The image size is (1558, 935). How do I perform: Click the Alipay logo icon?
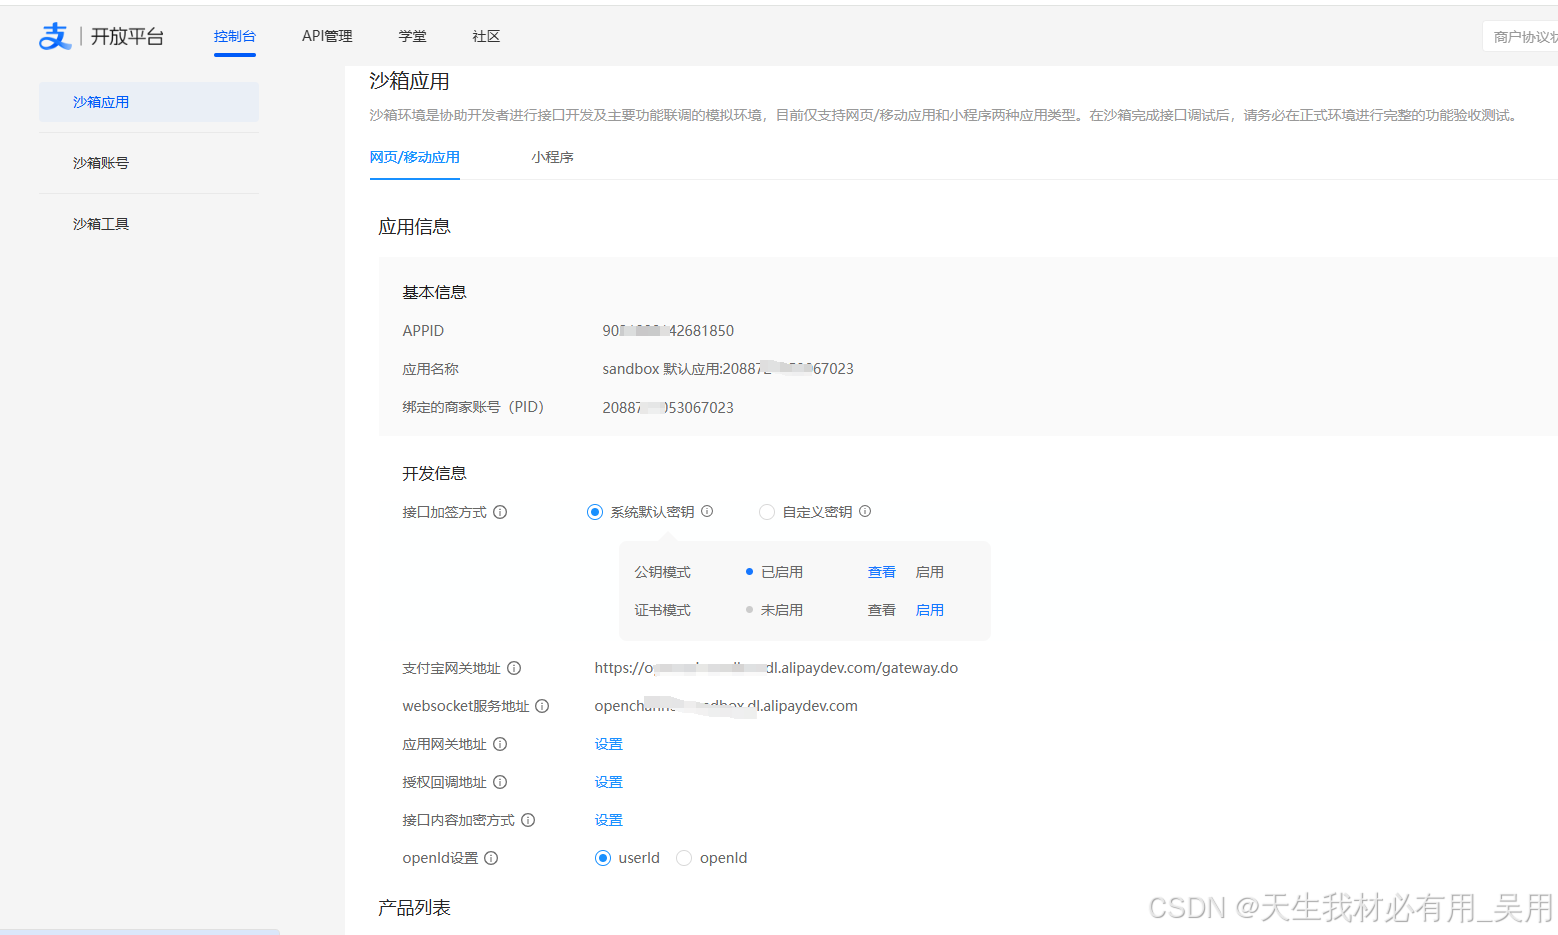[x=55, y=36]
